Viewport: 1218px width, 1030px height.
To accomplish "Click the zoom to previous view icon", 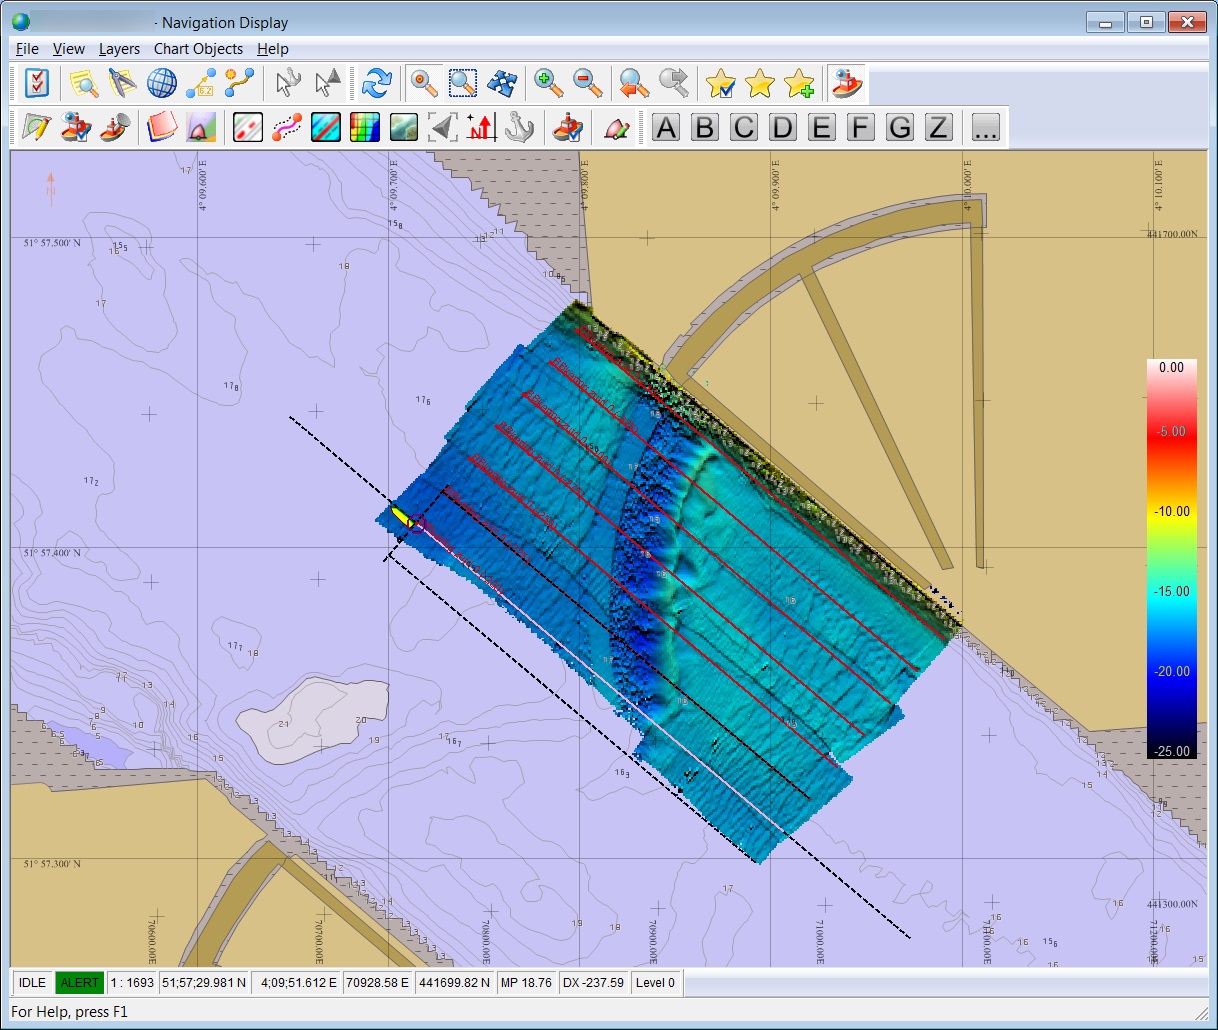I will (634, 84).
